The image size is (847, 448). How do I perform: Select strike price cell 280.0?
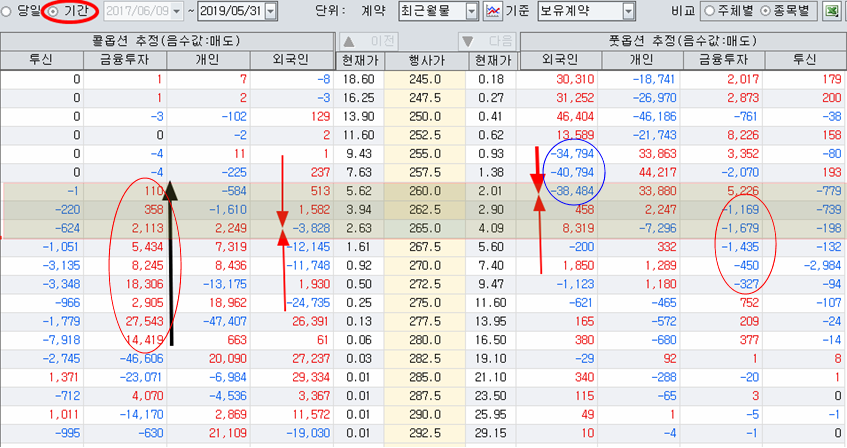tap(425, 340)
